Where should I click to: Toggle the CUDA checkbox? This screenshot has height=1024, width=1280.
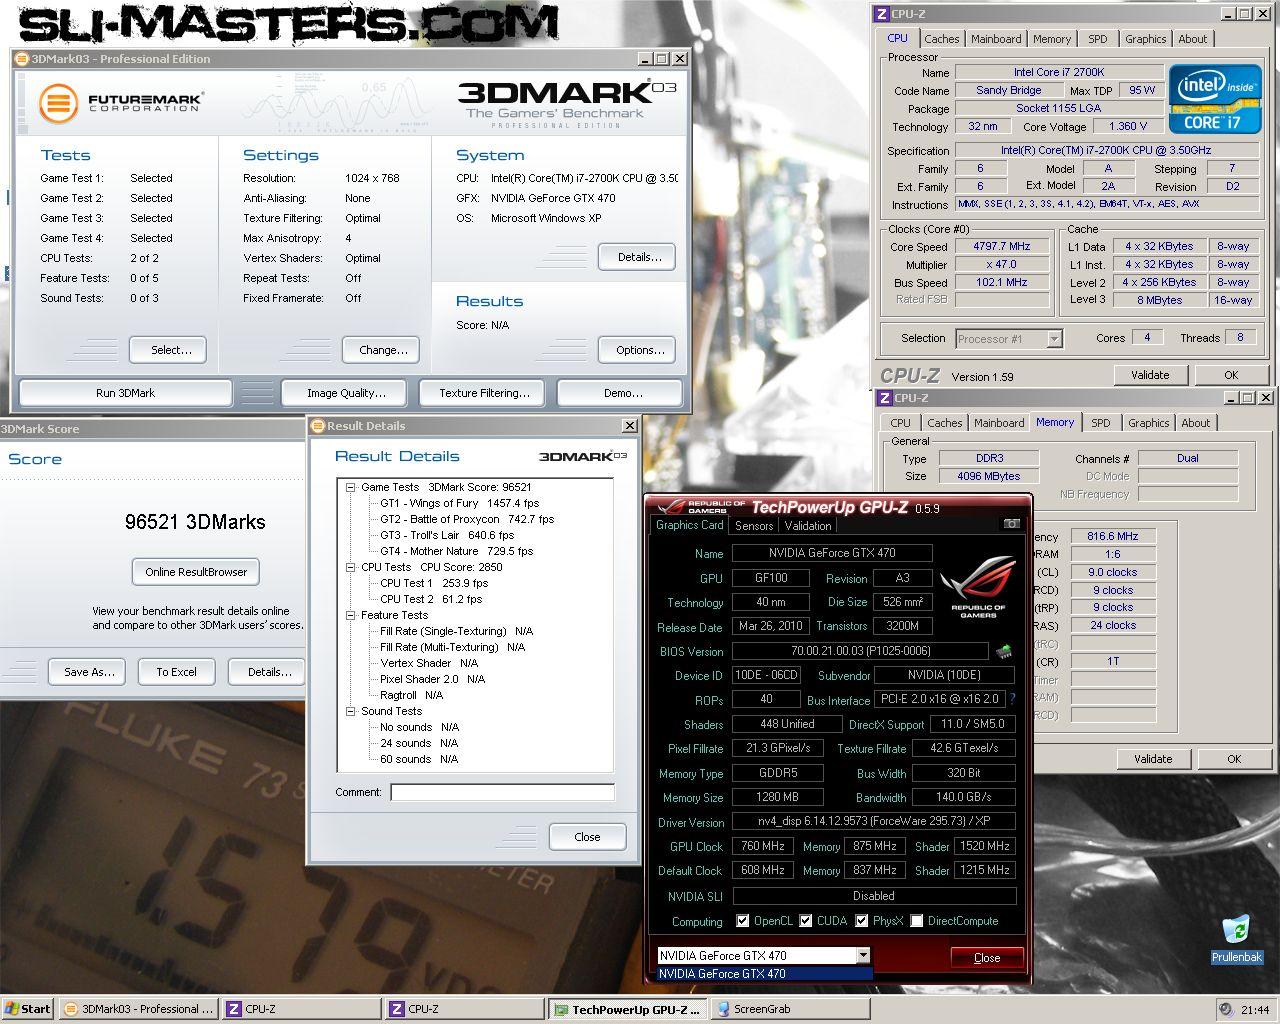pos(804,921)
